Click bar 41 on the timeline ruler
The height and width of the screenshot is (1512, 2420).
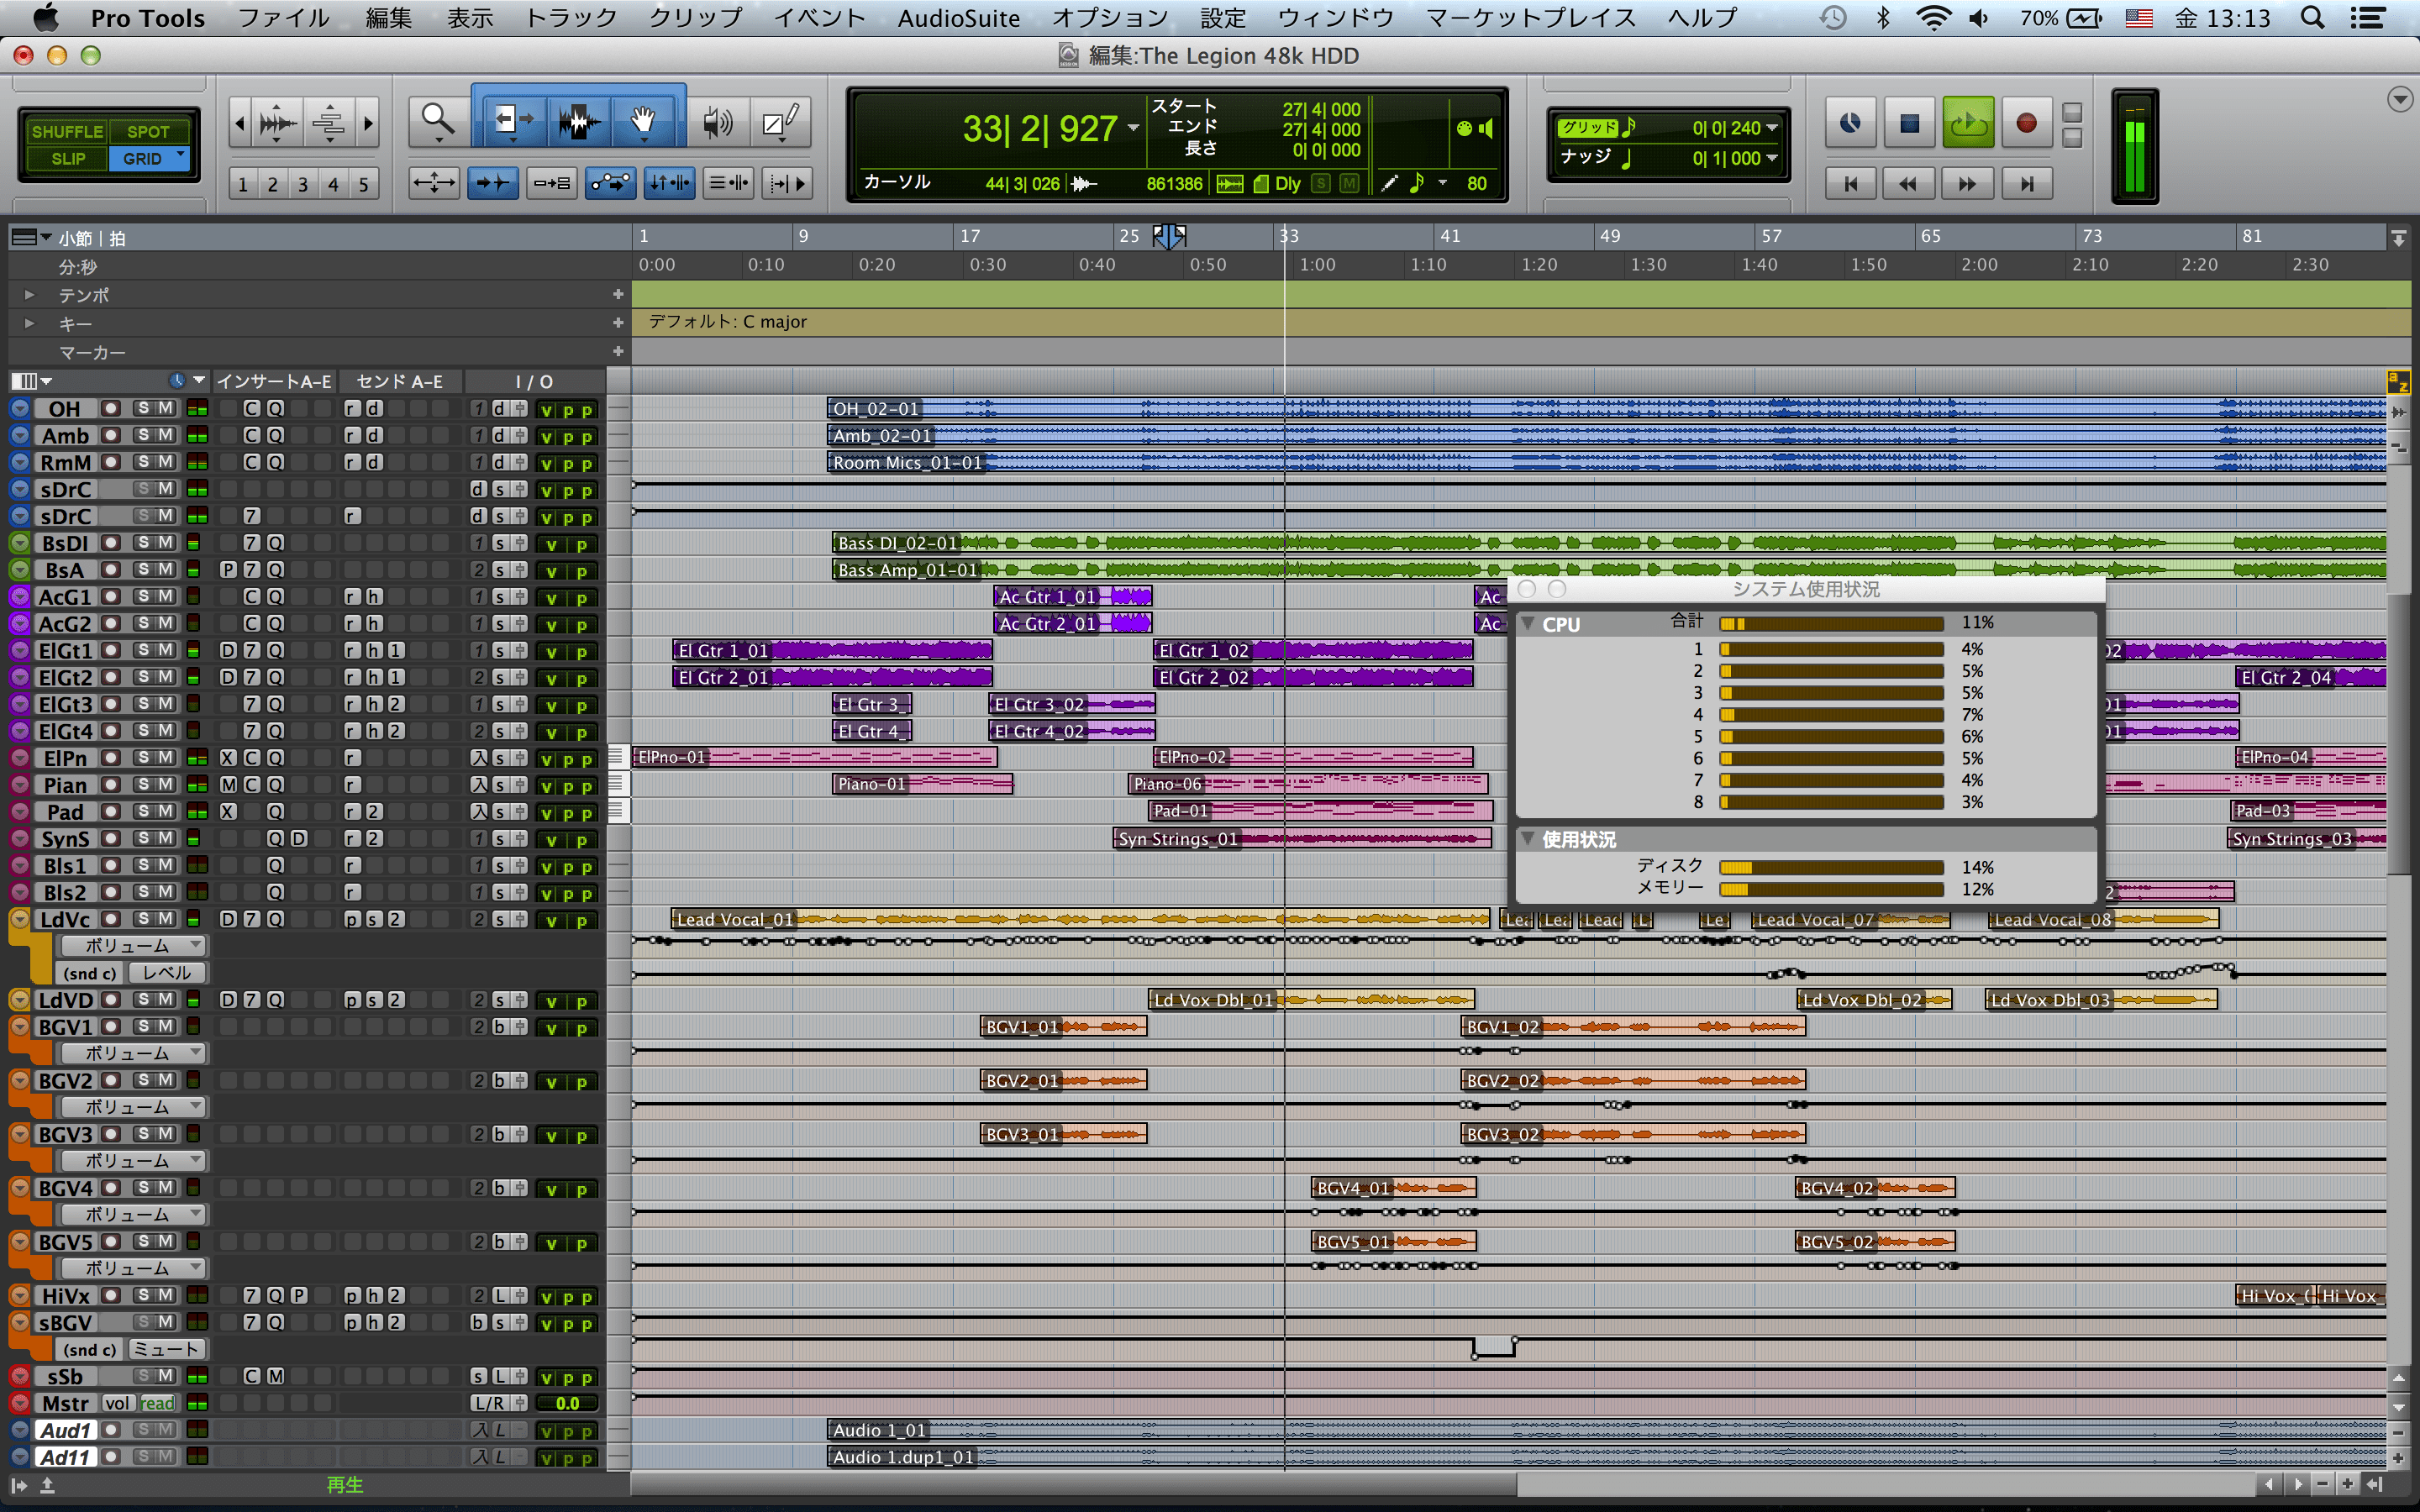tap(1450, 236)
